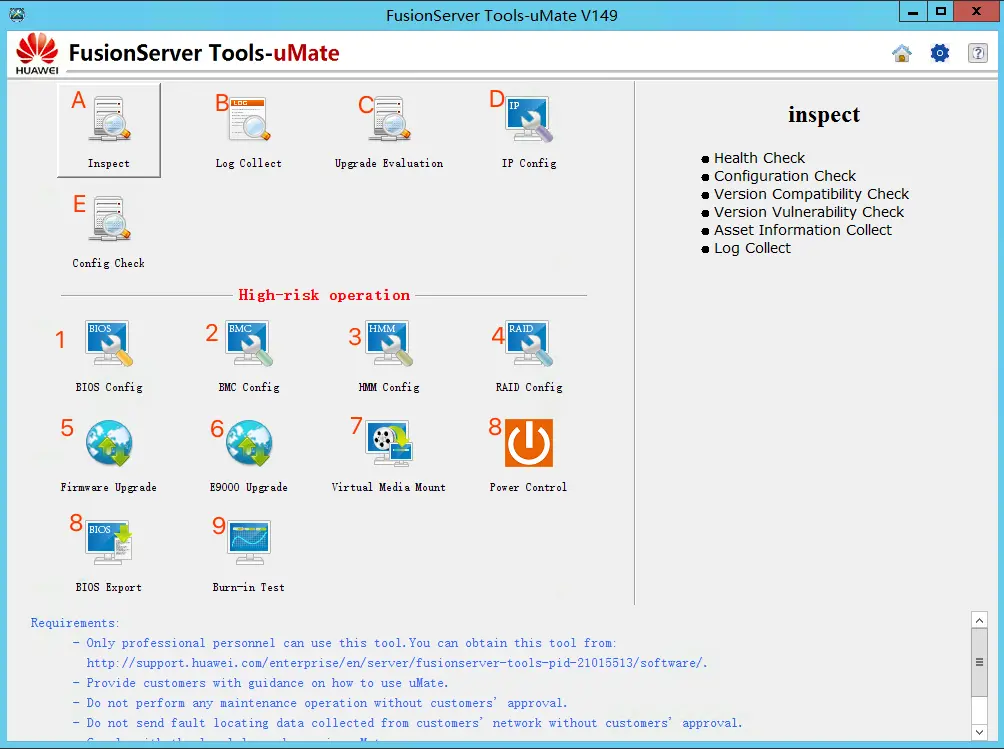The image size is (1004, 749).
Task: Go to the home page icon
Action: pos(902,53)
